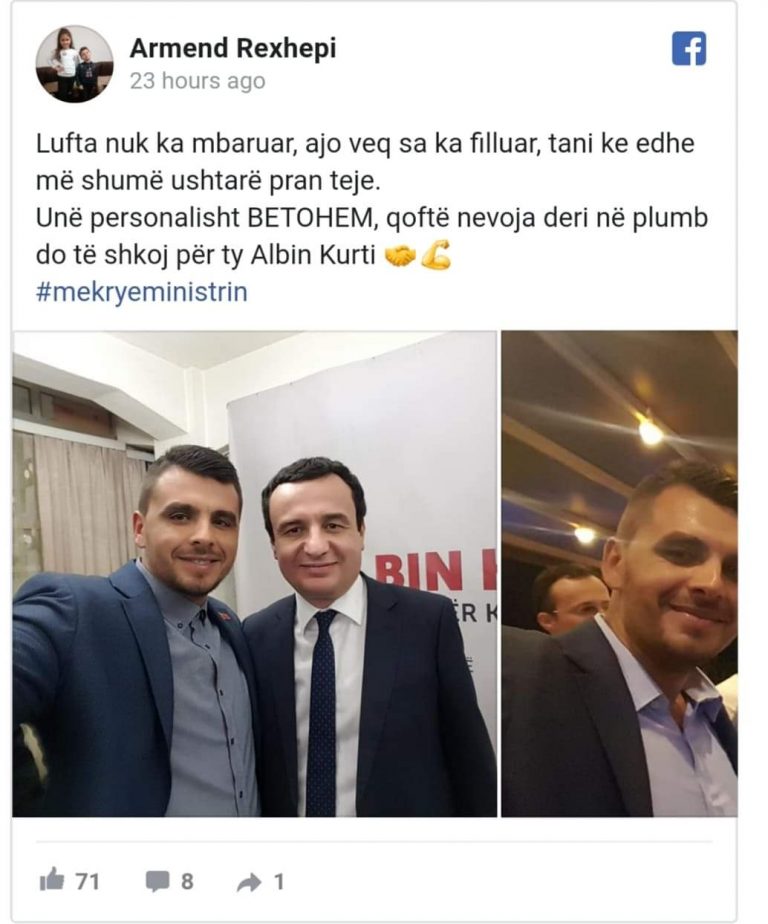
Task: Click the handshake emoji in the post
Action: [x=400, y=256]
